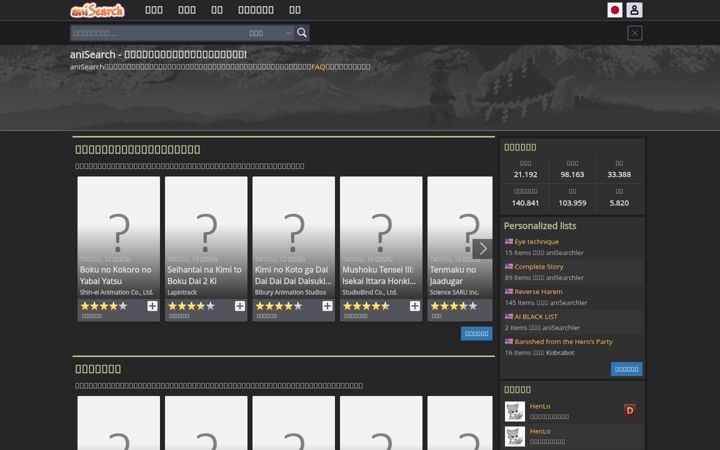The height and width of the screenshot is (450, 720).
Task: Click the 140.841 statistics value
Action: (x=525, y=203)
